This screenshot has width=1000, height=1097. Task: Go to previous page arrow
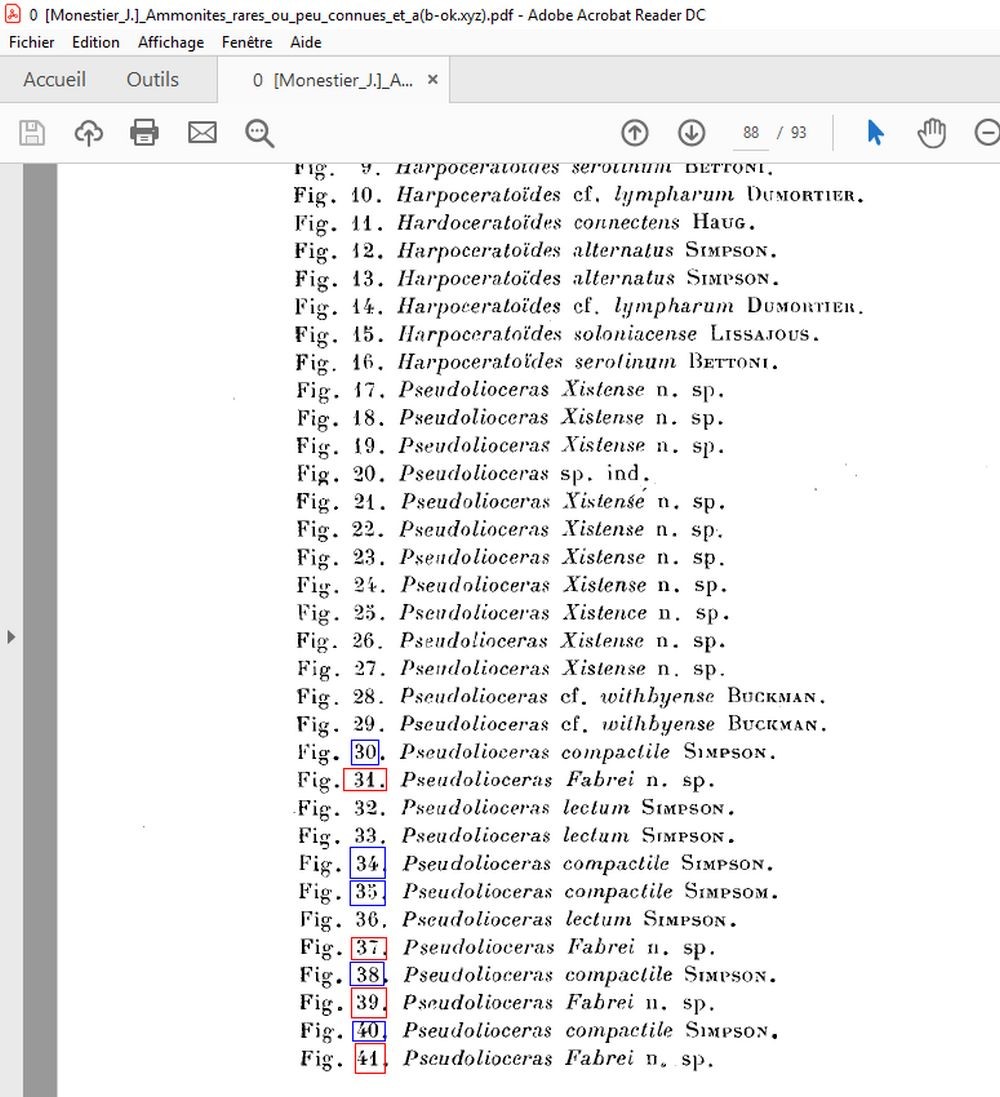pyautogui.click(x=635, y=133)
